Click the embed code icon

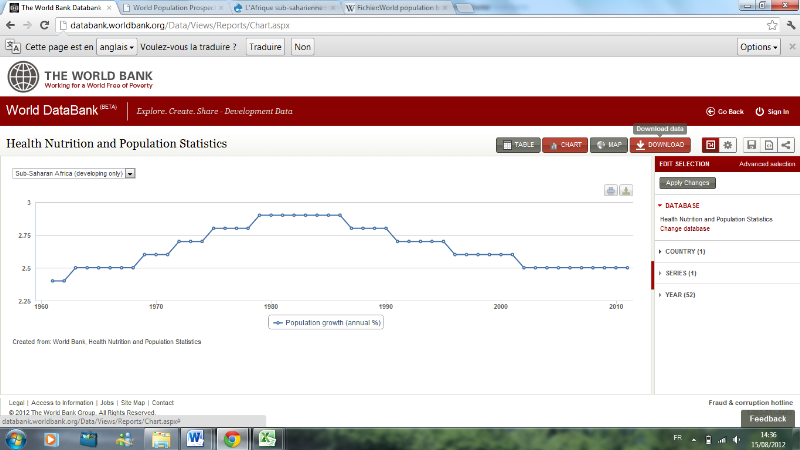click(x=769, y=145)
